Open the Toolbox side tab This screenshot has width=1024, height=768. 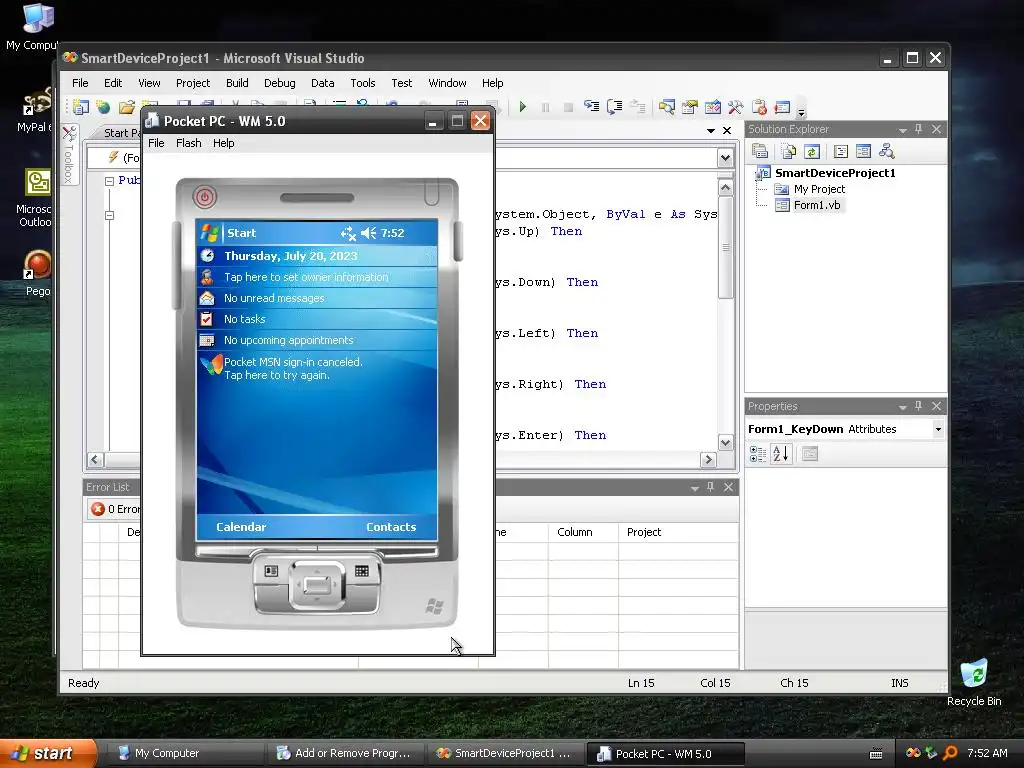[70, 155]
